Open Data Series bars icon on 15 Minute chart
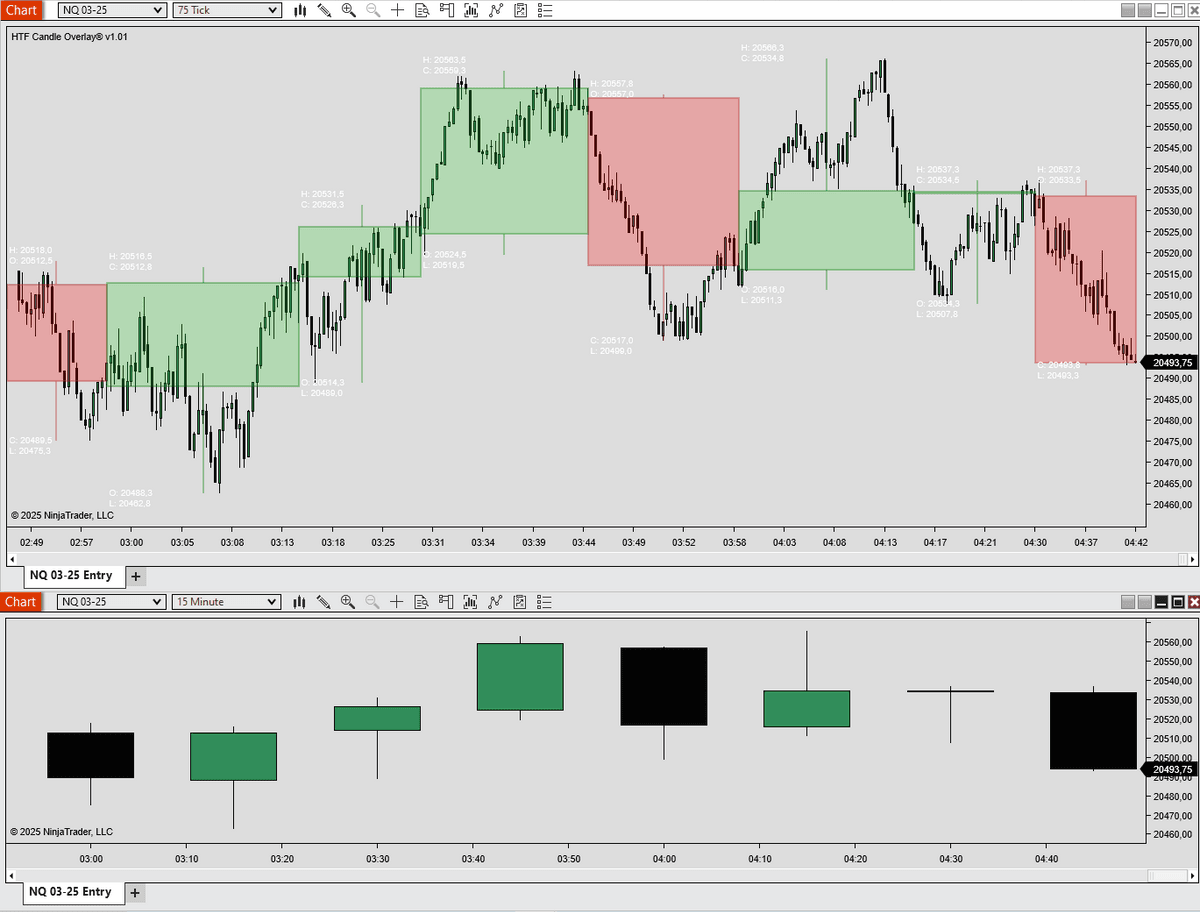This screenshot has width=1200, height=912. 300,602
